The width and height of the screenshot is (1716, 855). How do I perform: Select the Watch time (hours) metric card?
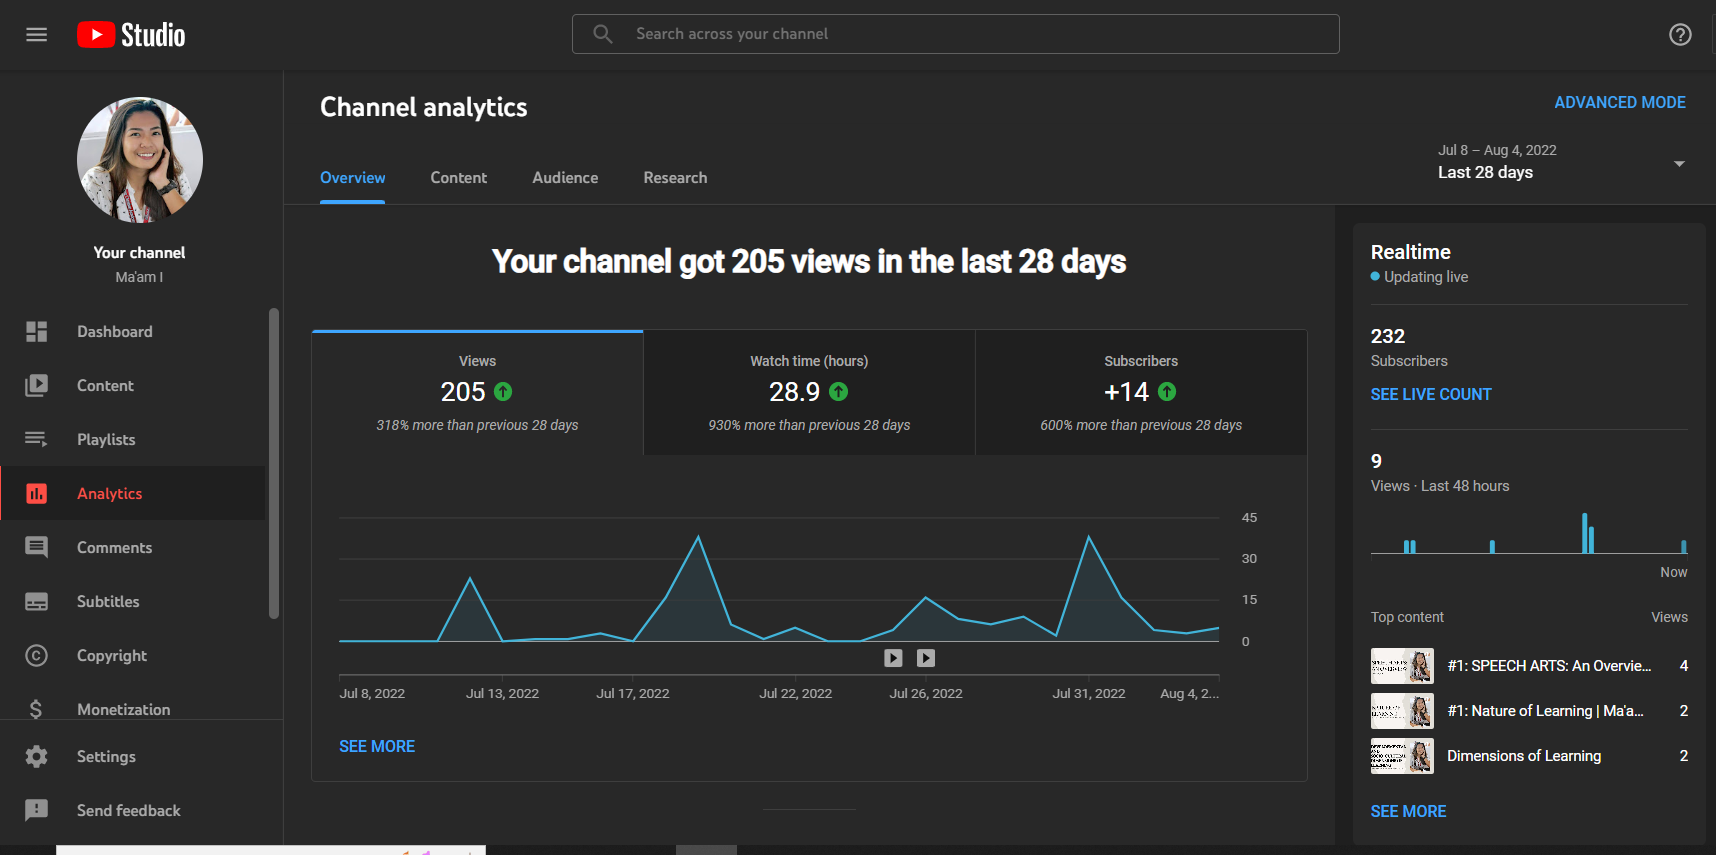(809, 393)
